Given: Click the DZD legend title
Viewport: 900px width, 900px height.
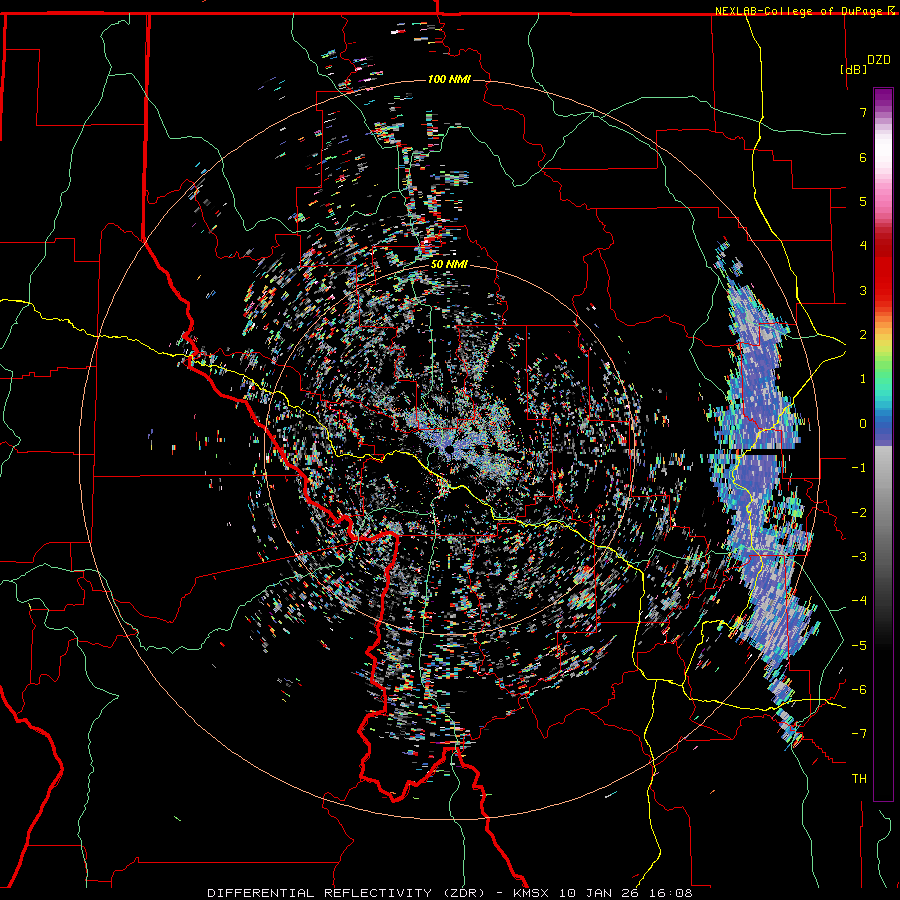Looking at the screenshot, I should [878, 60].
